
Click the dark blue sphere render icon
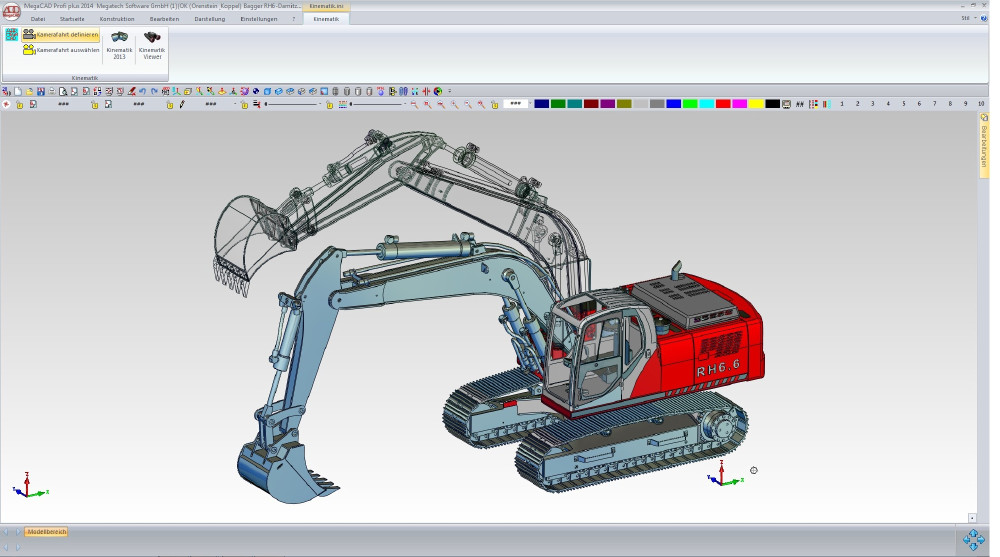[256, 91]
